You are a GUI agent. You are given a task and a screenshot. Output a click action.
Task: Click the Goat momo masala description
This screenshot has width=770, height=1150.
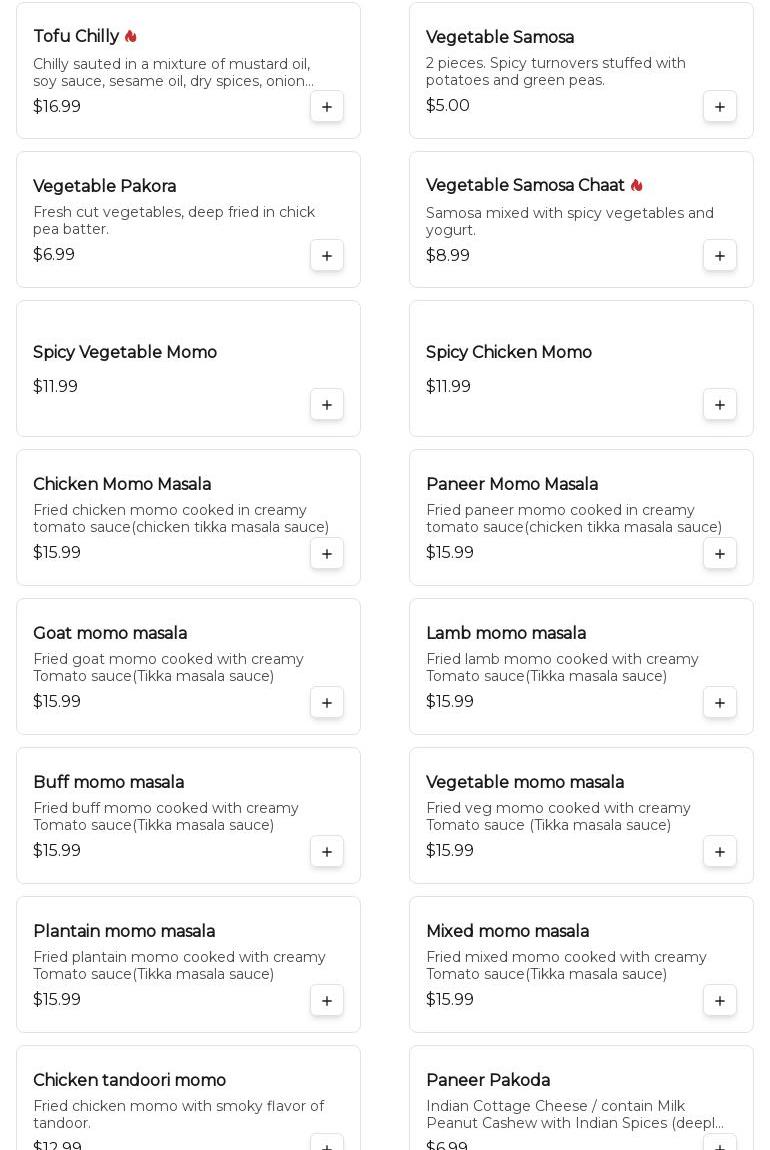tap(168, 668)
